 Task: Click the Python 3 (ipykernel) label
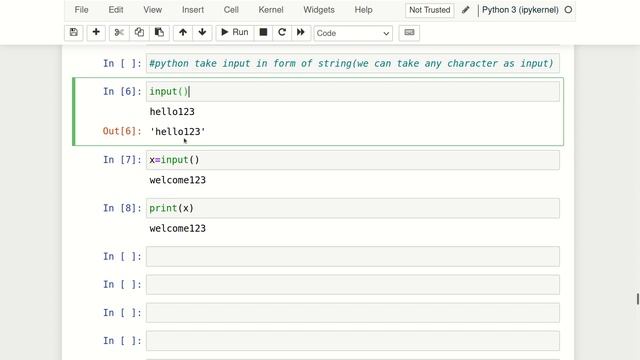[520, 10]
